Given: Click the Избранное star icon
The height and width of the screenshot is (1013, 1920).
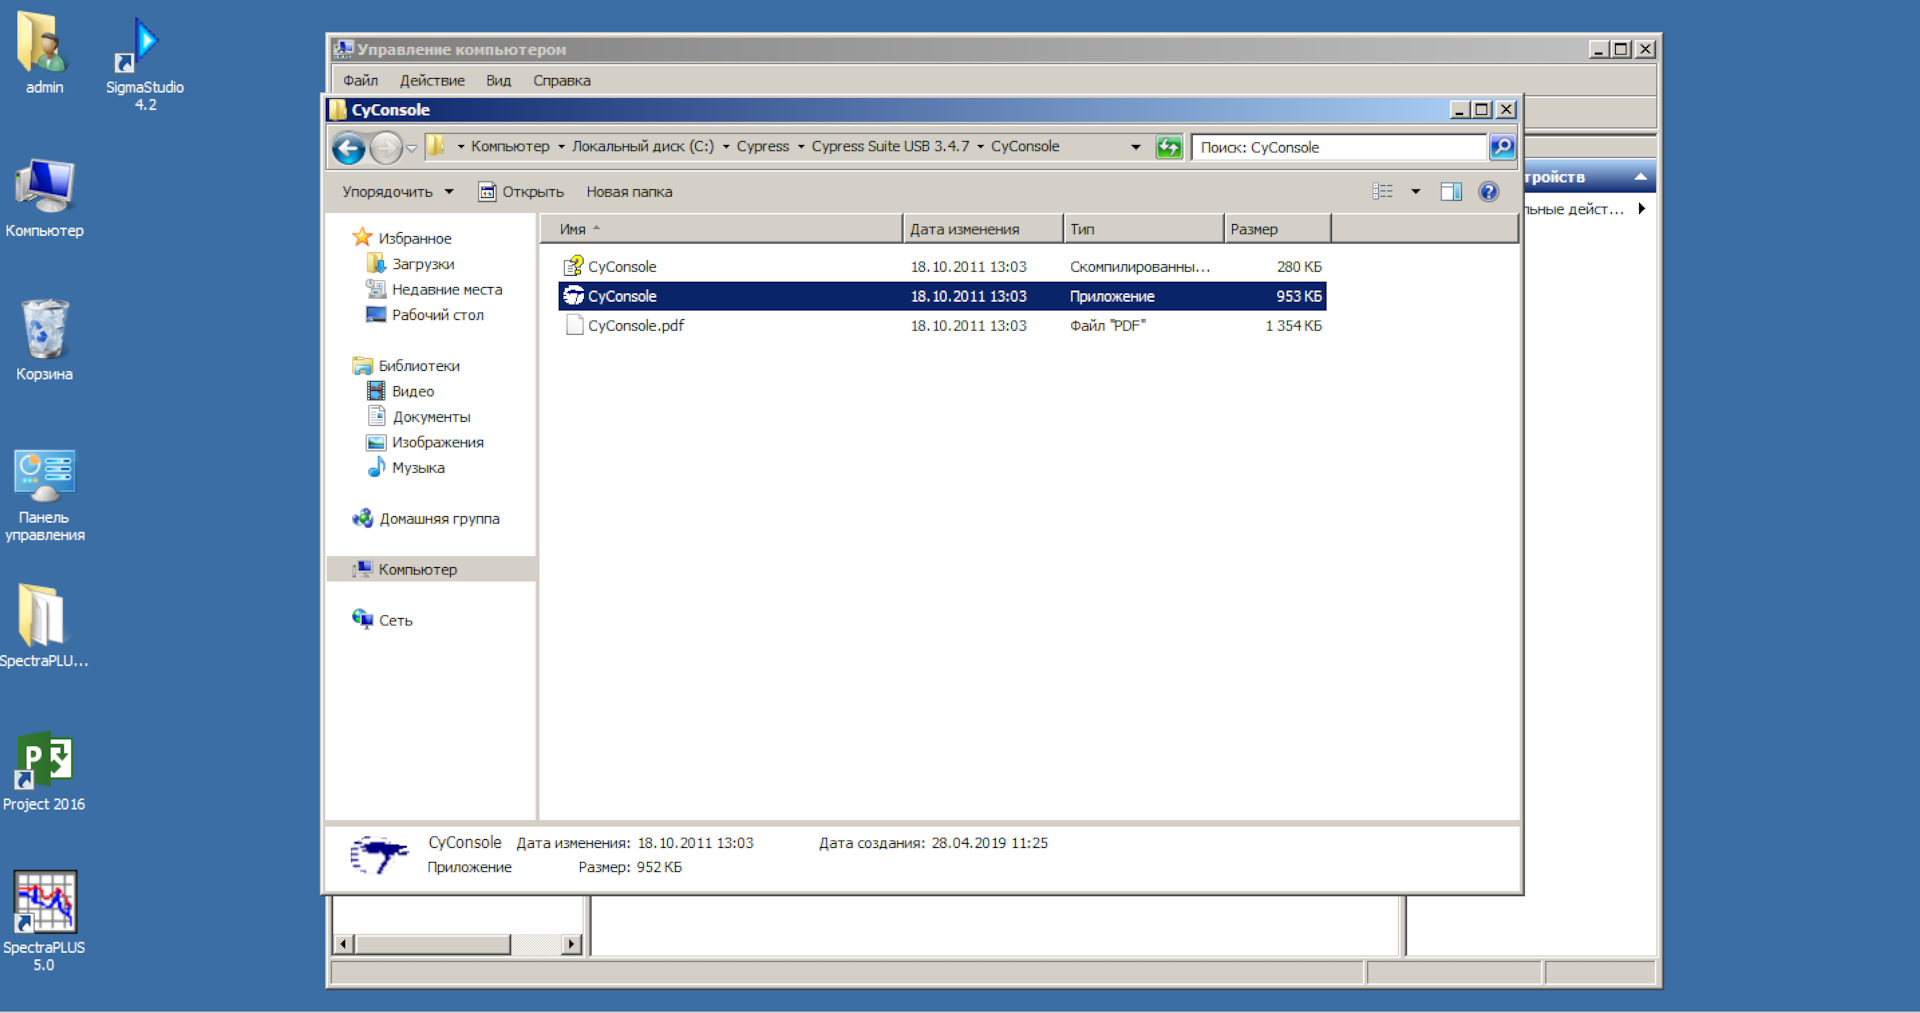Looking at the screenshot, I should 362,237.
